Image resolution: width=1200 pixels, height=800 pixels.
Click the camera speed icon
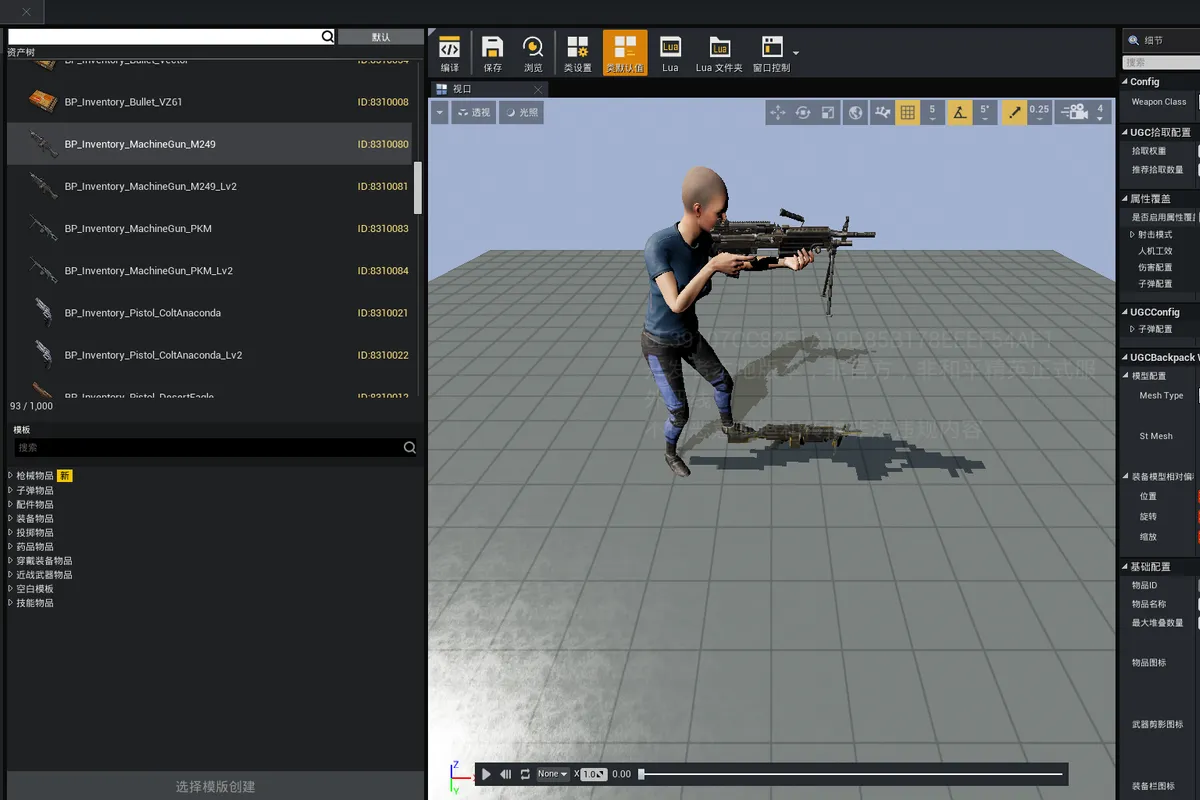click(x=1074, y=112)
